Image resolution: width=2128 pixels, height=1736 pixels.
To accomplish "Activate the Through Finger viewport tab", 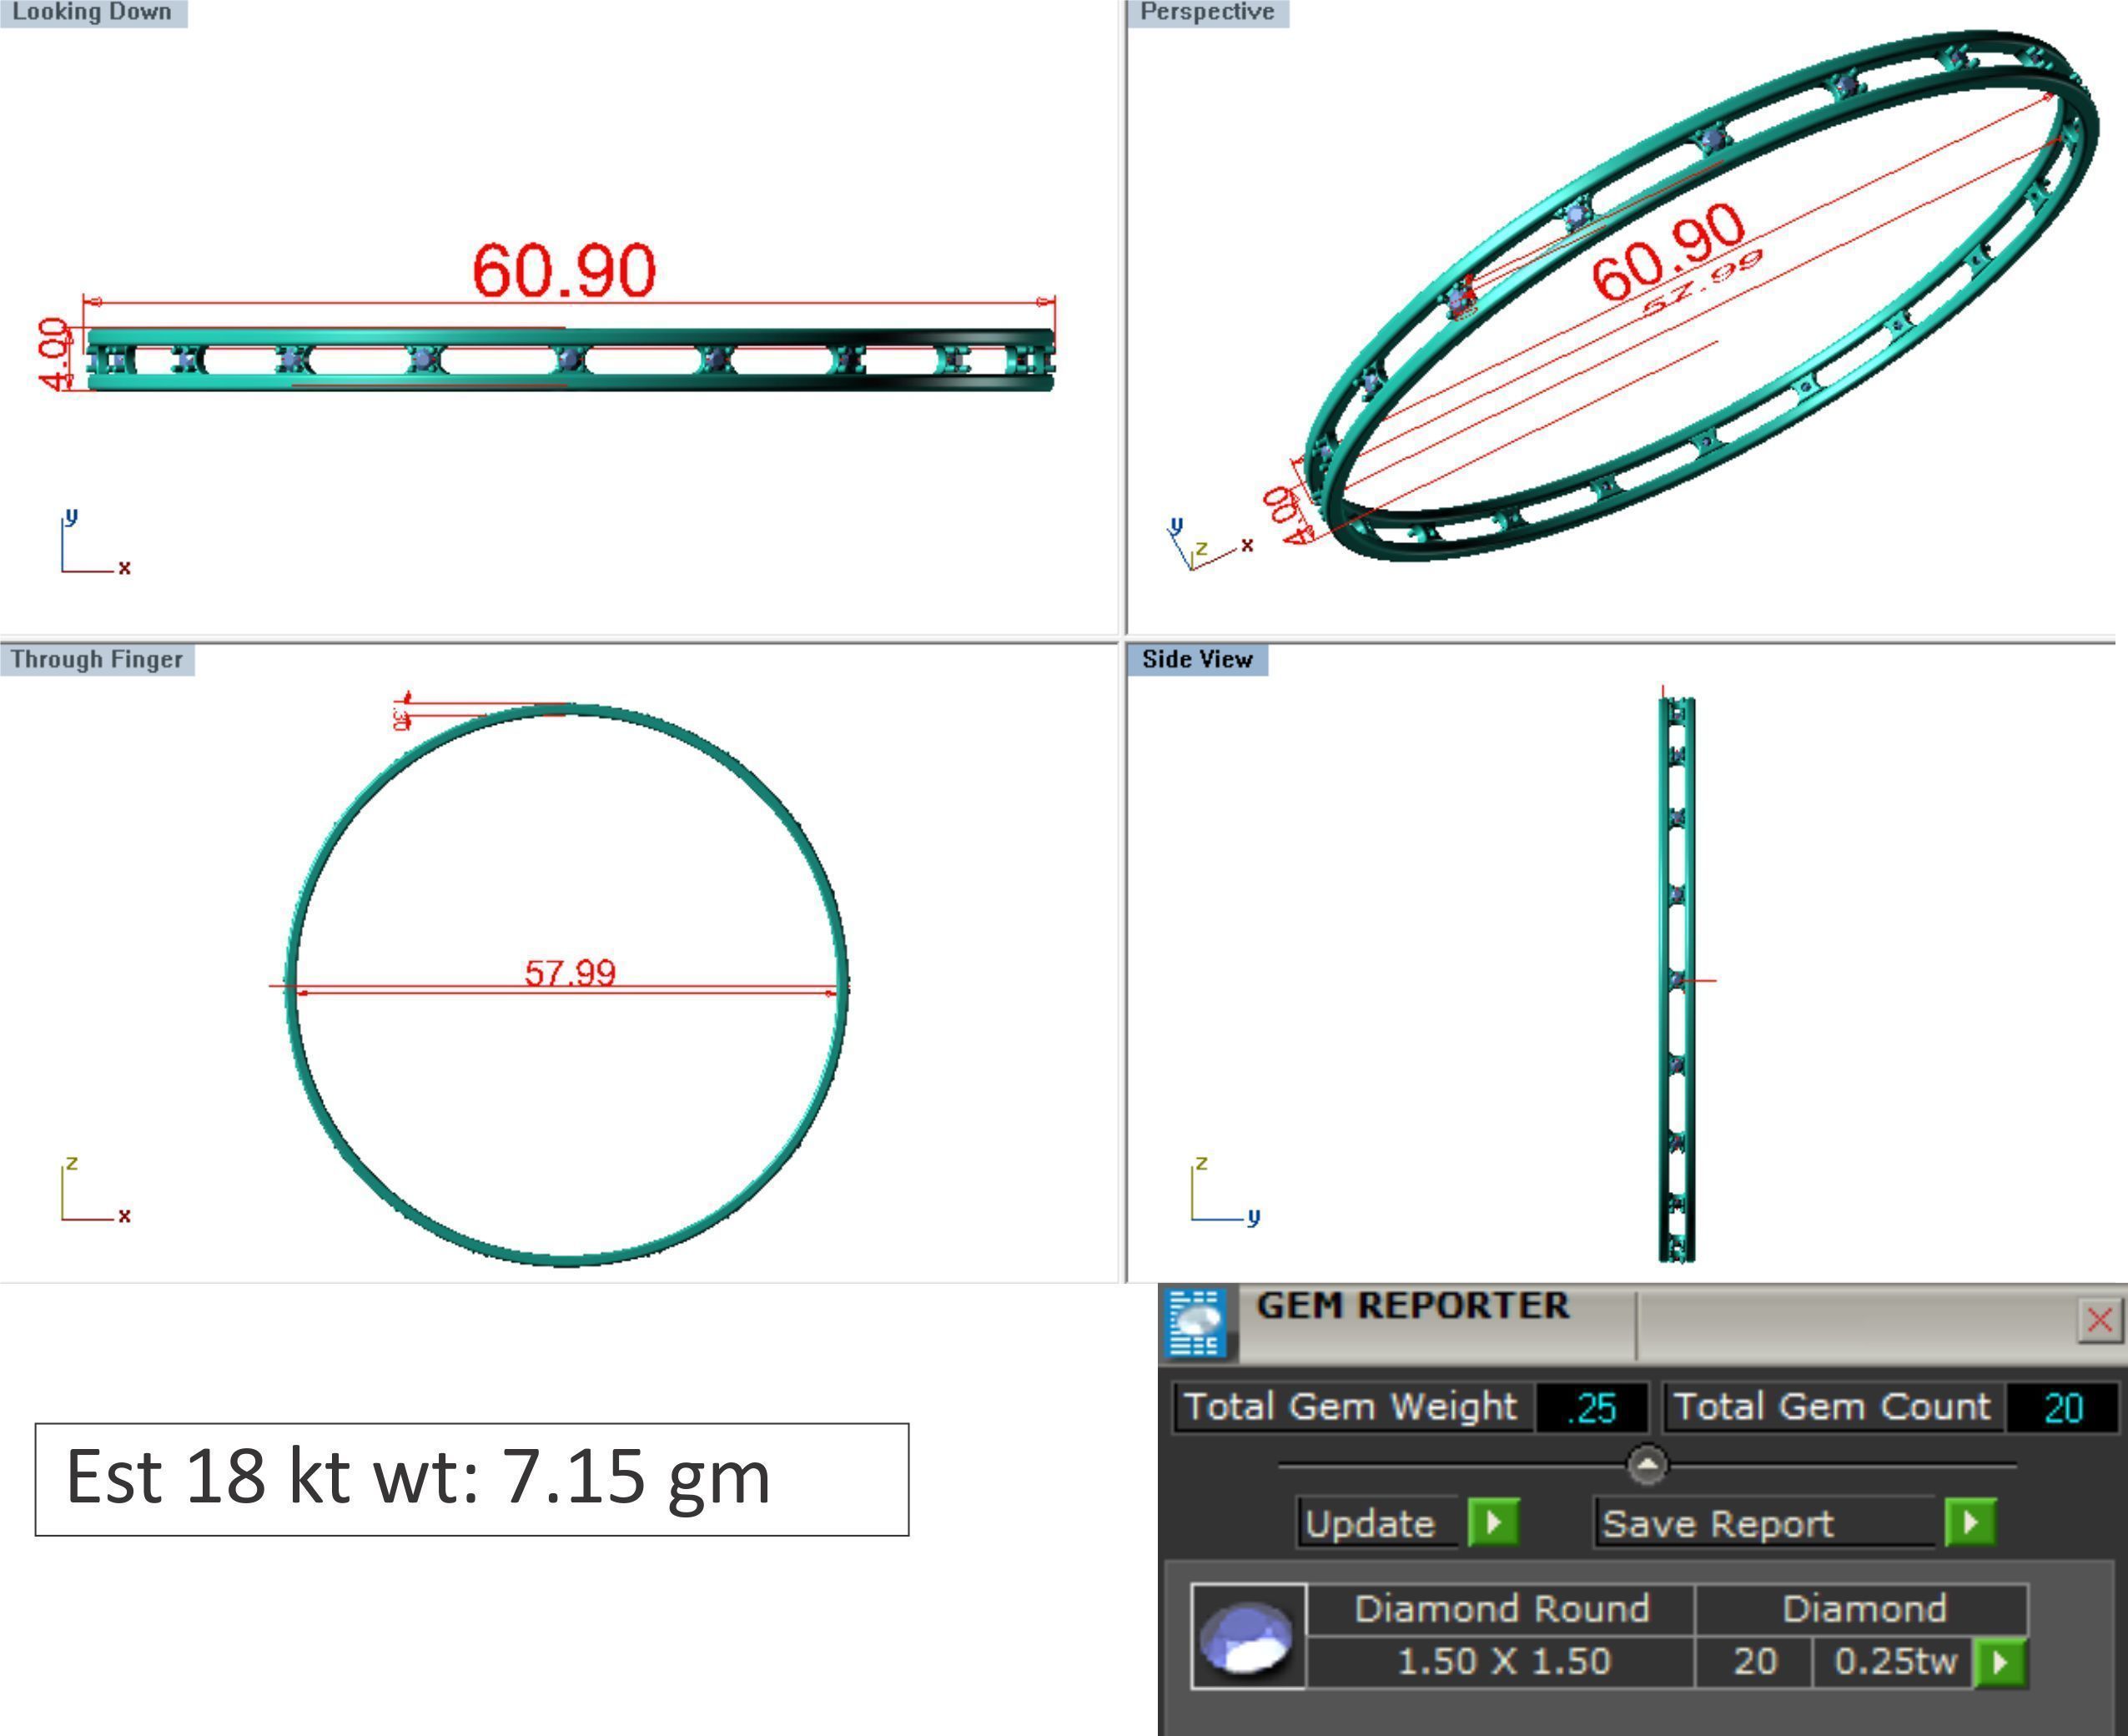I will tap(97, 660).
